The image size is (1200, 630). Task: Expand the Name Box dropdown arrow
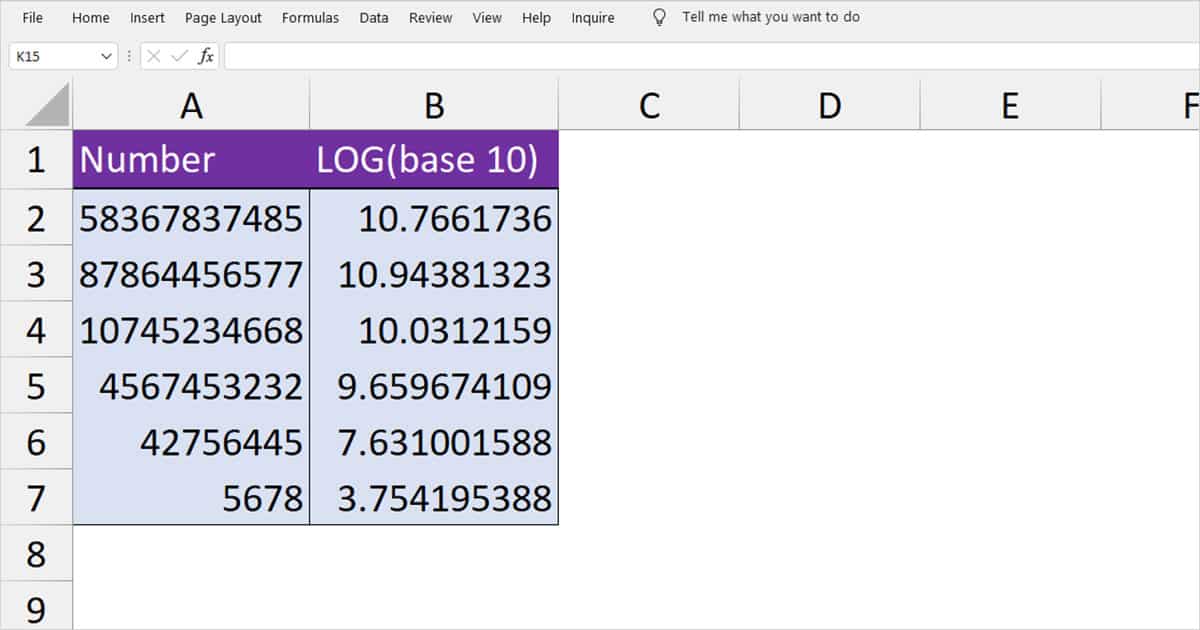[x=108, y=57]
